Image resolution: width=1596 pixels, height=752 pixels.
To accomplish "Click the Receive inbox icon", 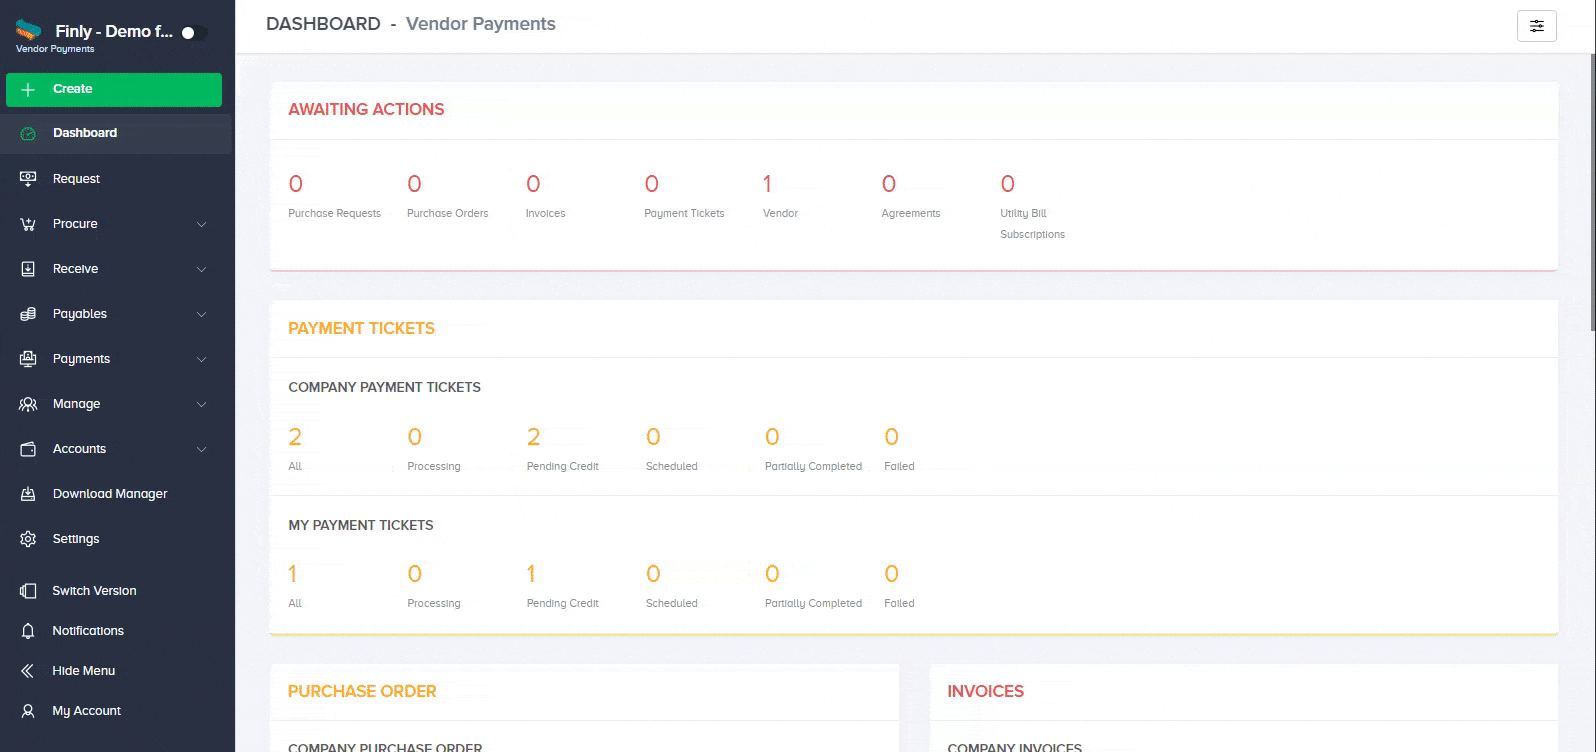I will click(28, 269).
